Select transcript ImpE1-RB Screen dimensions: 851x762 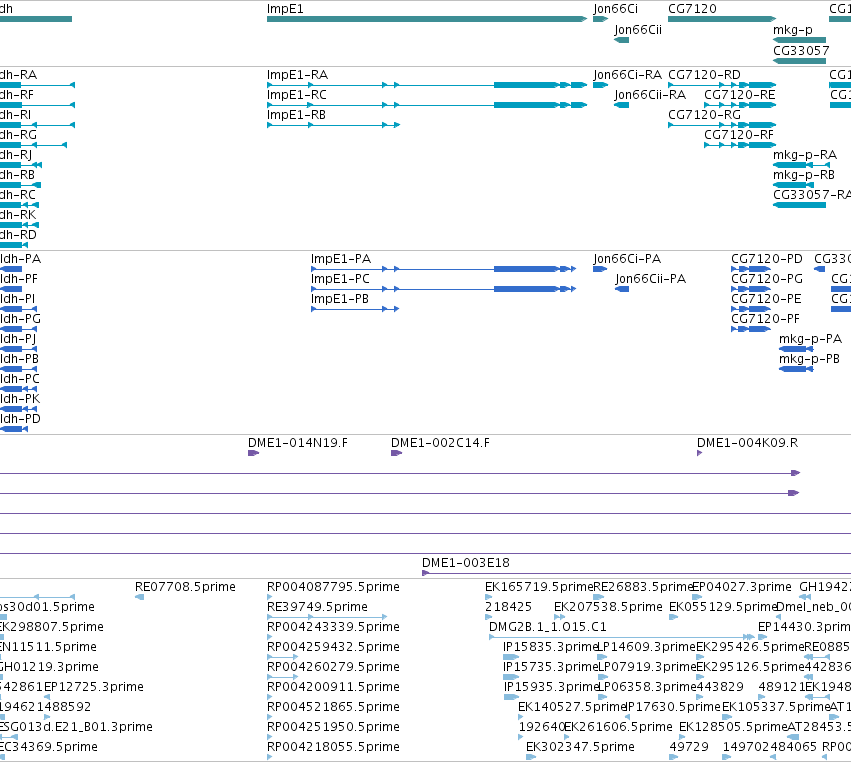[296, 115]
